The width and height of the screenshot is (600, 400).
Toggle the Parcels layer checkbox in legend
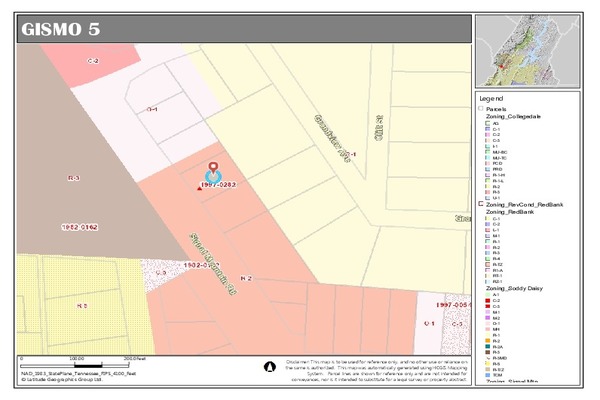pos(482,109)
